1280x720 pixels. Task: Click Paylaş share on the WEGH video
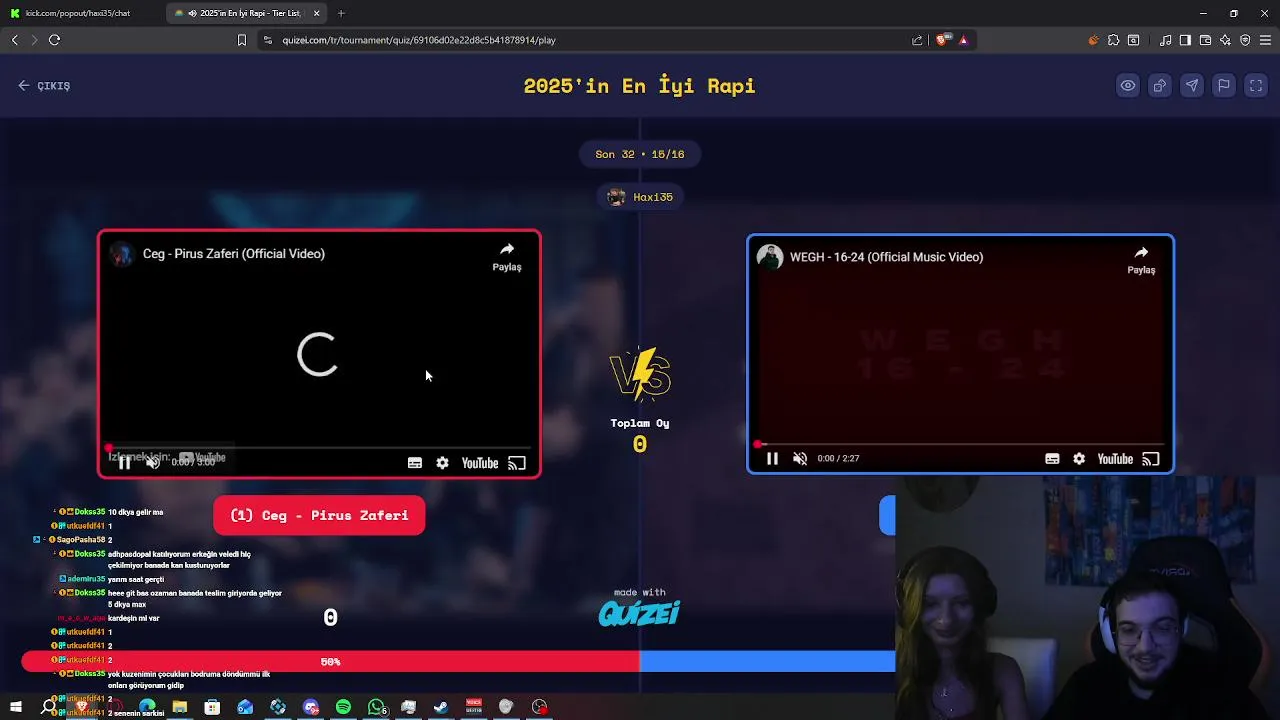point(1141,259)
